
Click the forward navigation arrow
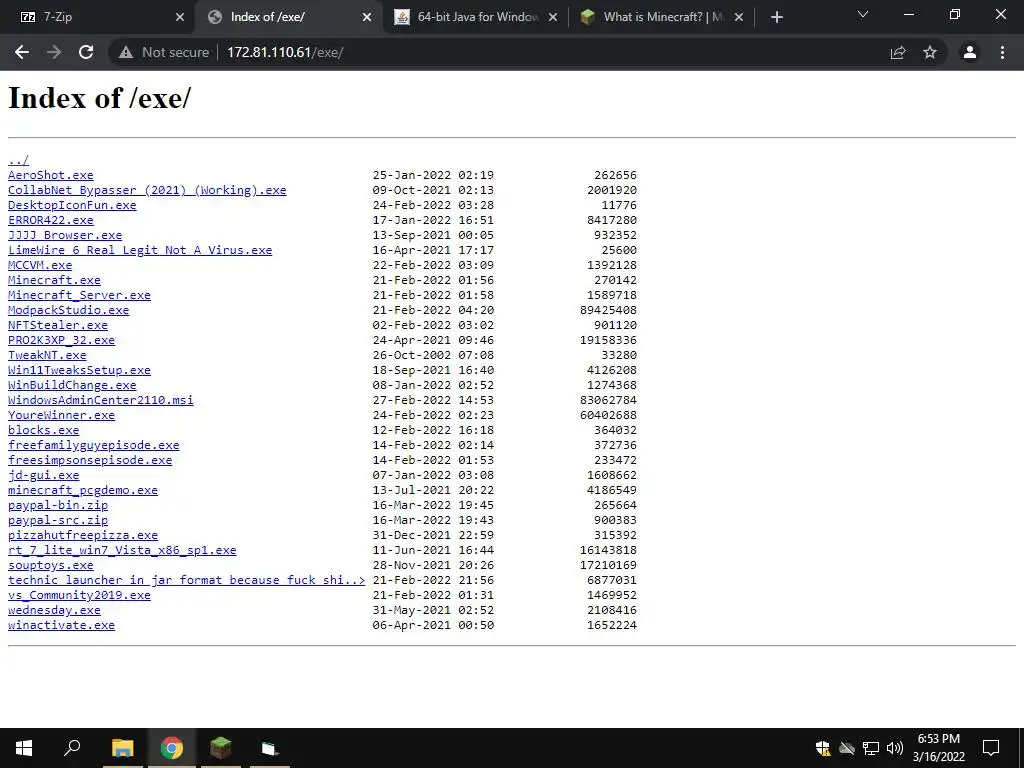tap(54, 52)
